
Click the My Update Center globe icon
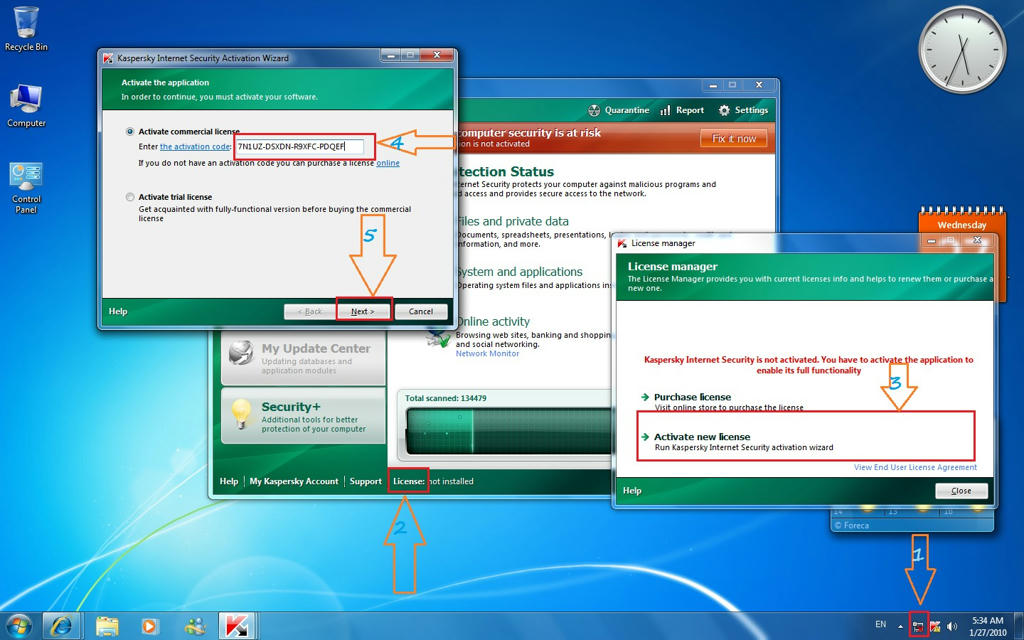[x=241, y=353]
